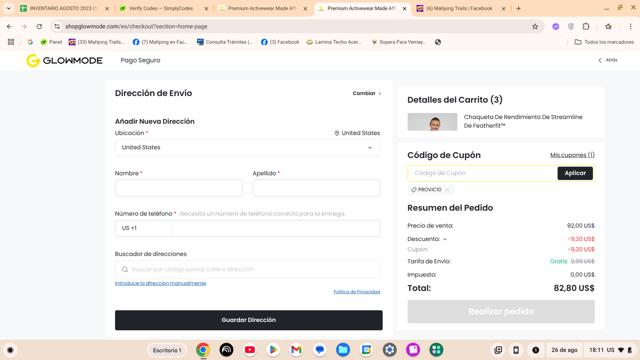Screen dimensions: 640x360
Task: Open Google Calendar from the shelf
Action: pyautogui.click(x=366, y=350)
